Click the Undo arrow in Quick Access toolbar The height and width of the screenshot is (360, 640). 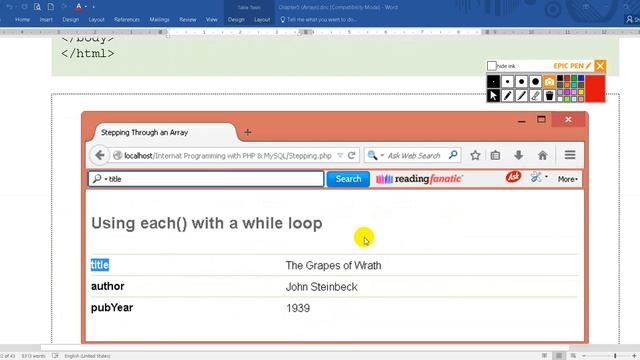tap(9, 7)
